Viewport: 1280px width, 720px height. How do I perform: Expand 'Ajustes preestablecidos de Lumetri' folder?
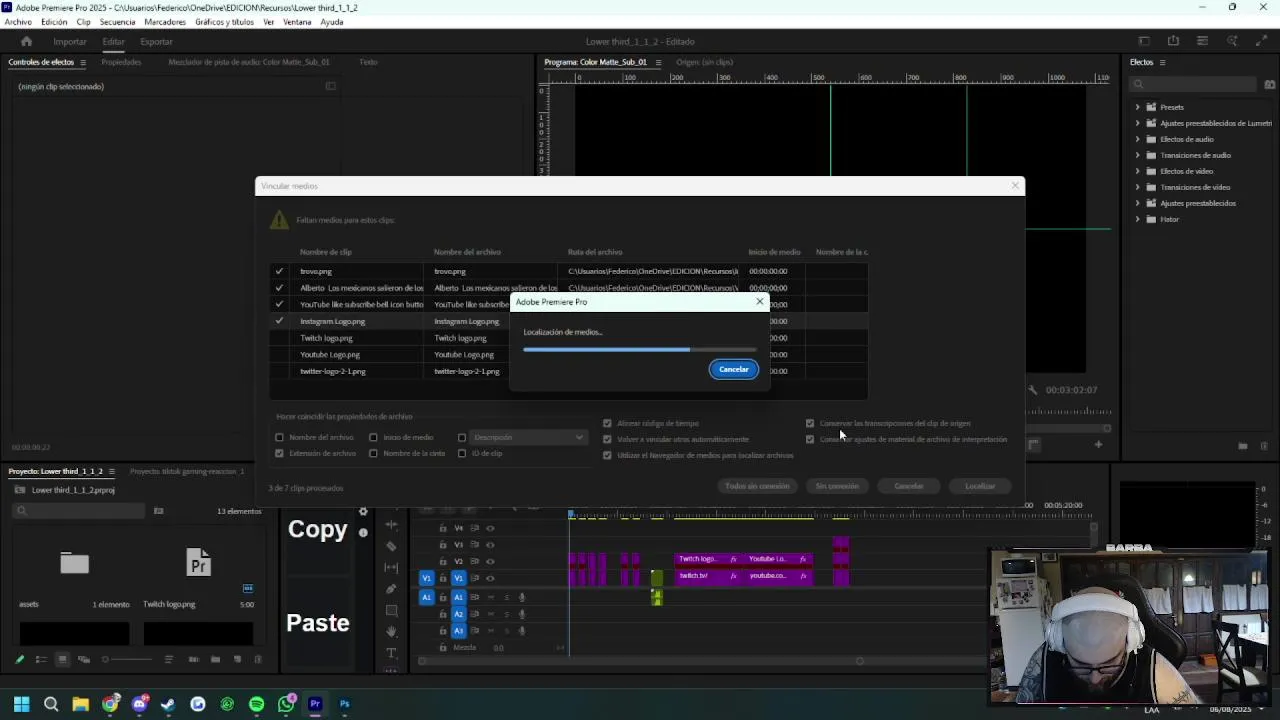pos(1137,123)
